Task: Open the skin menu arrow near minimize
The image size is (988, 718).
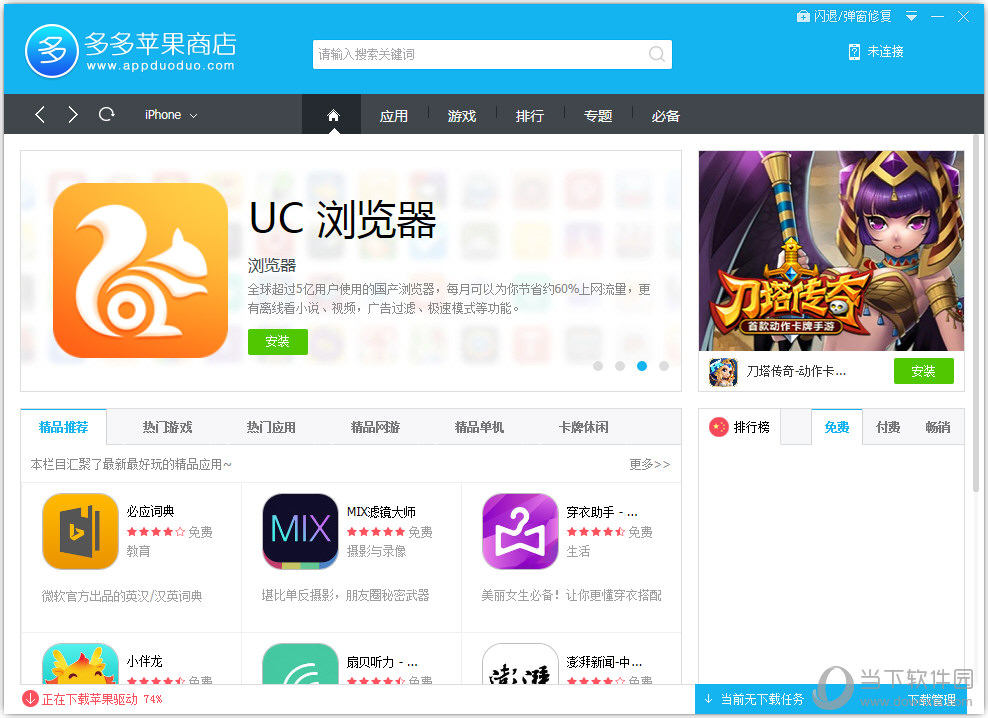Action: pyautogui.click(x=911, y=16)
